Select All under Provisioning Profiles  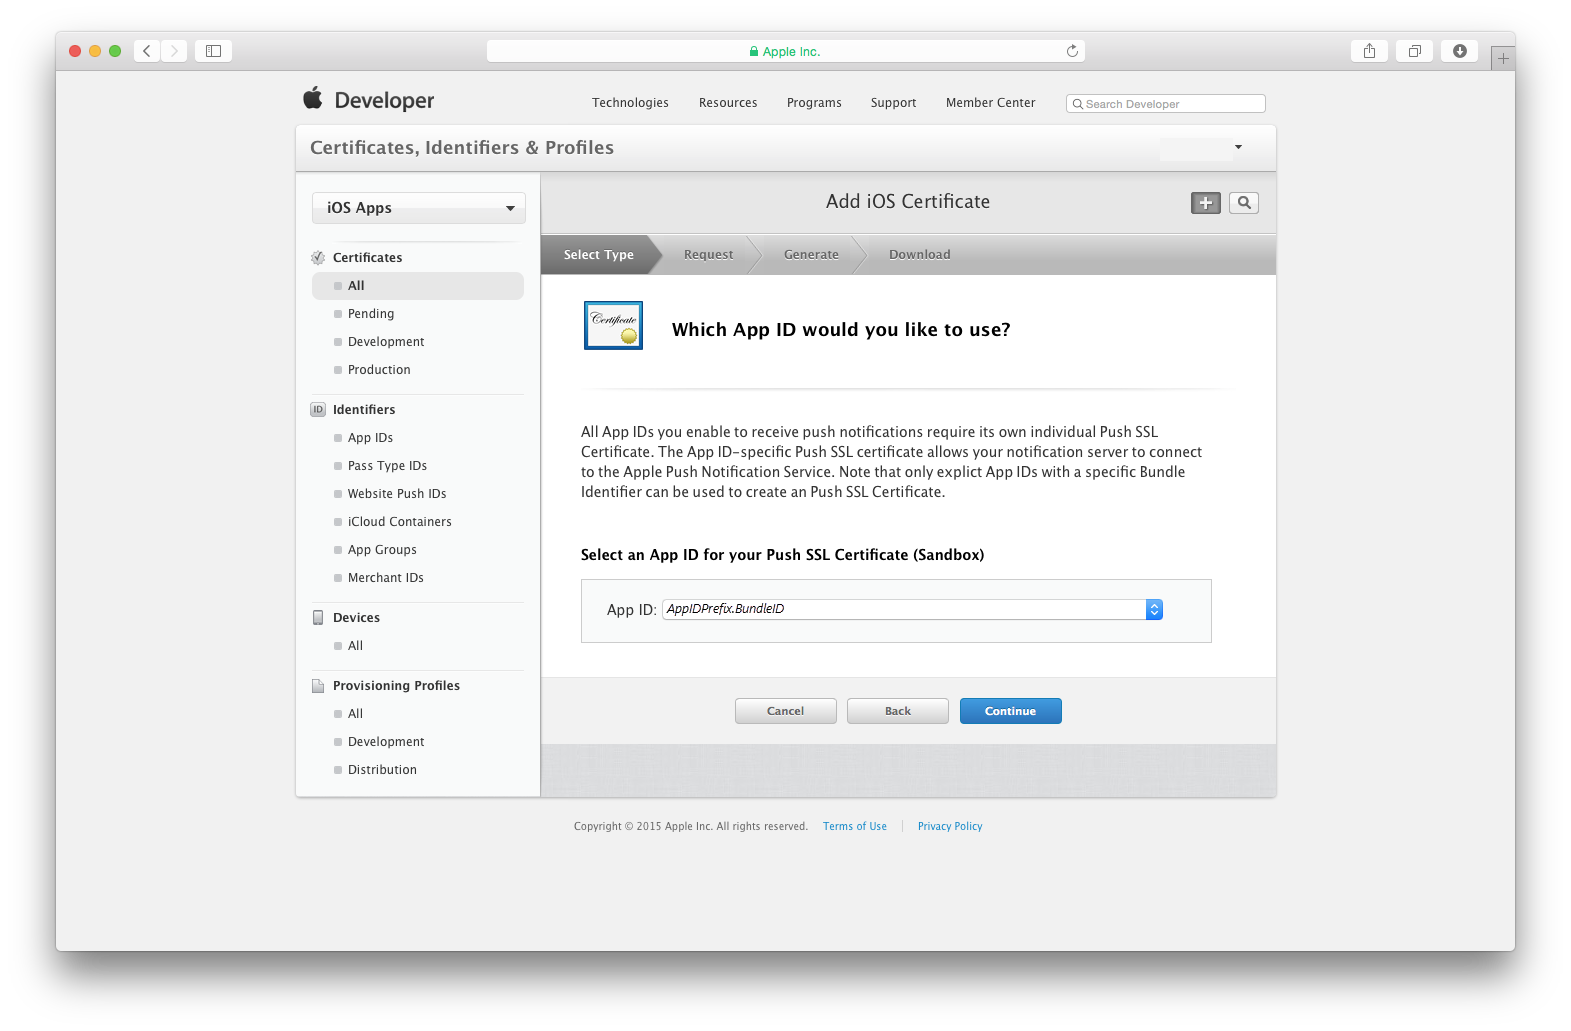pyautogui.click(x=355, y=714)
